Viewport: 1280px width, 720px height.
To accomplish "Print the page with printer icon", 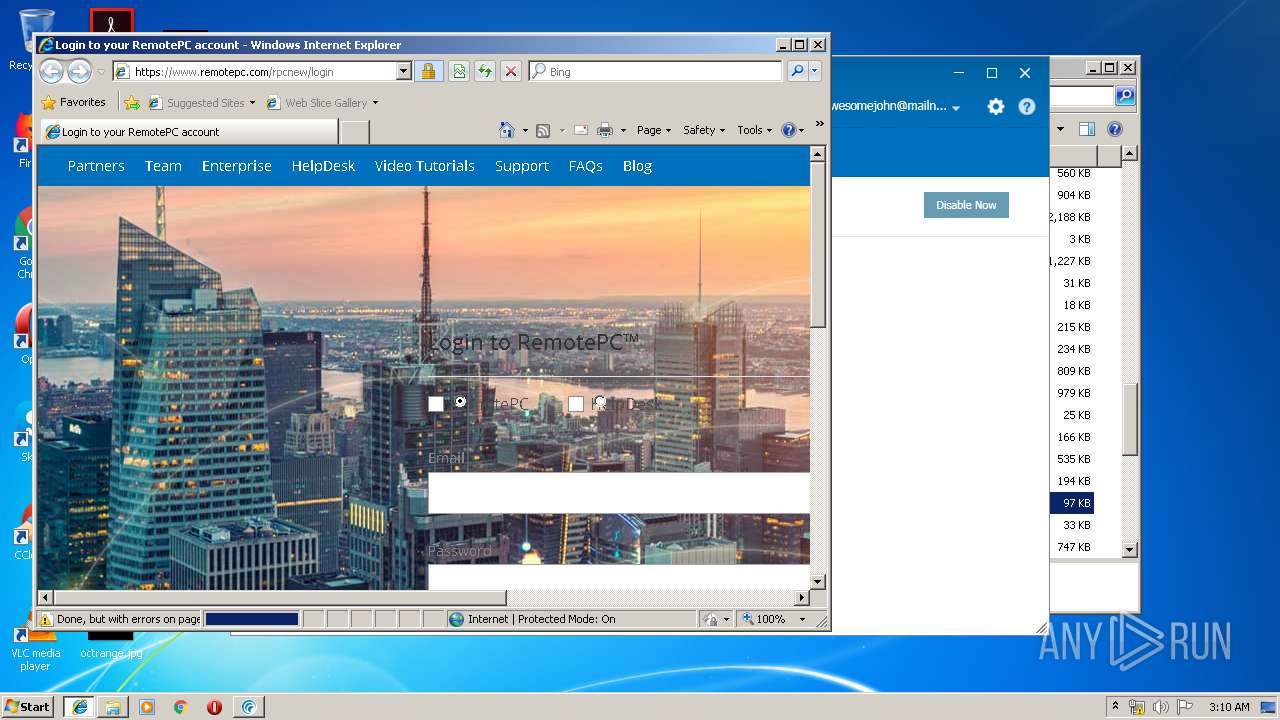I will point(604,130).
